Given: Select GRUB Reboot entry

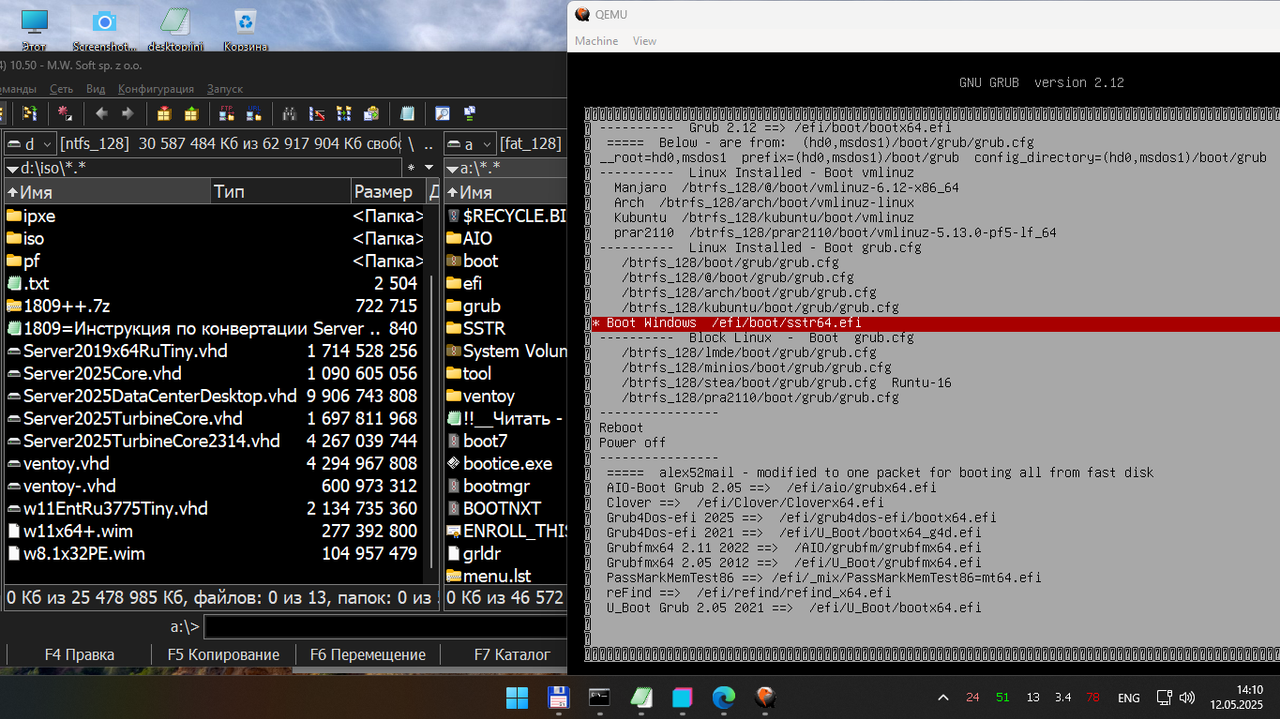Looking at the screenshot, I should point(621,428).
